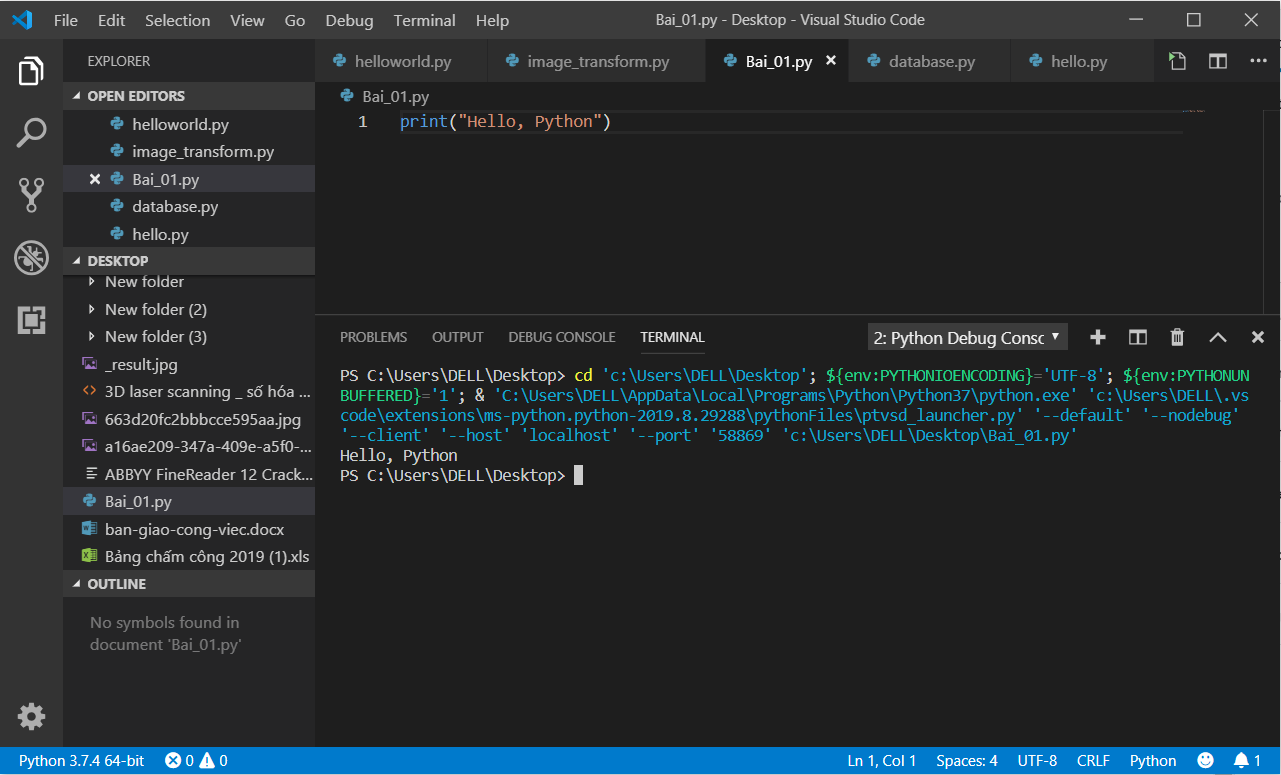
Task: Open the Manage gear settings icon
Action: pyautogui.click(x=31, y=716)
